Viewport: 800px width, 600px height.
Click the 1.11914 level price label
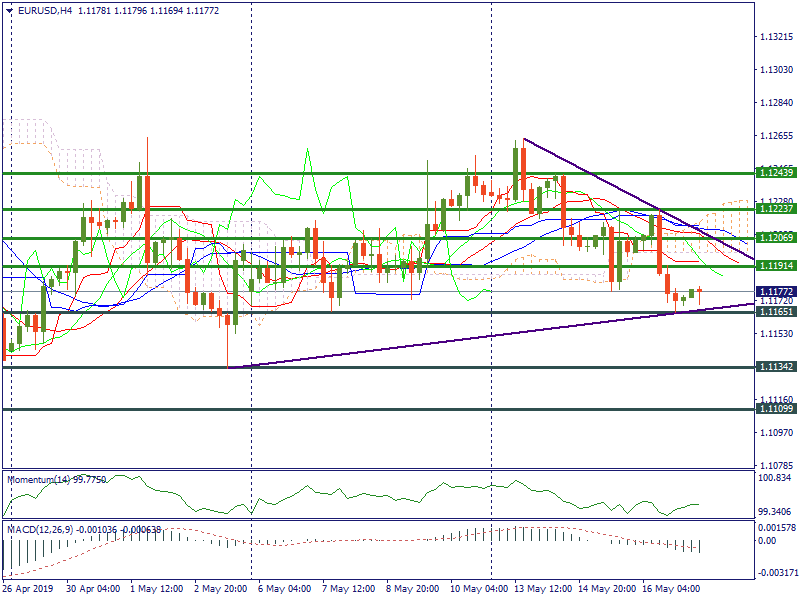[776, 266]
